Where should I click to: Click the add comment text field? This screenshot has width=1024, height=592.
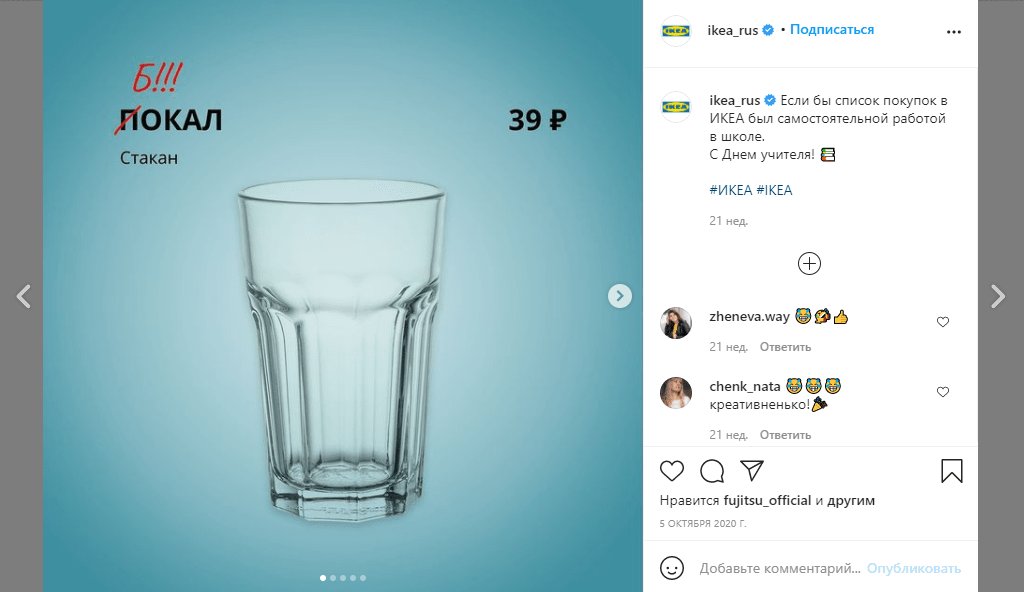point(779,568)
